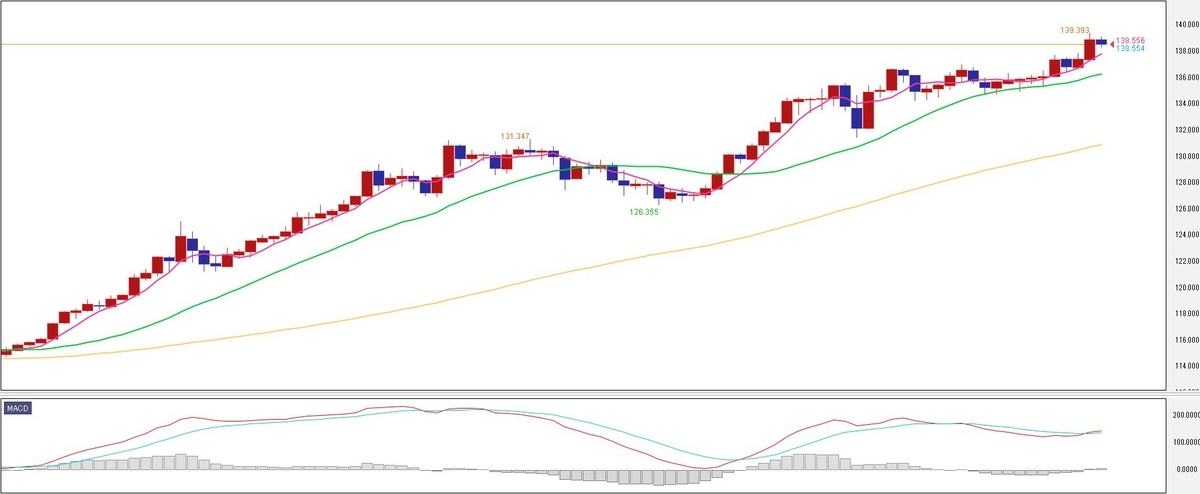The image size is (1200, 494).
Task: Click 100.0000 on the MACD axis
Action: (1185, 441)
